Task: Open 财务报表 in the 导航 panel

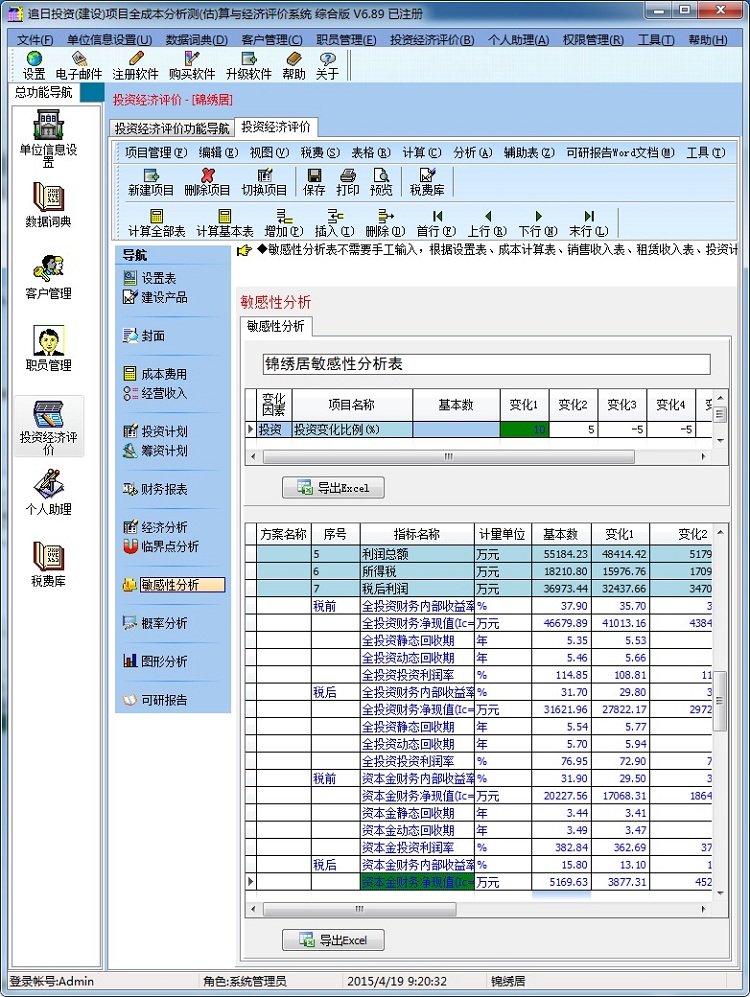Action: (155, 489)
